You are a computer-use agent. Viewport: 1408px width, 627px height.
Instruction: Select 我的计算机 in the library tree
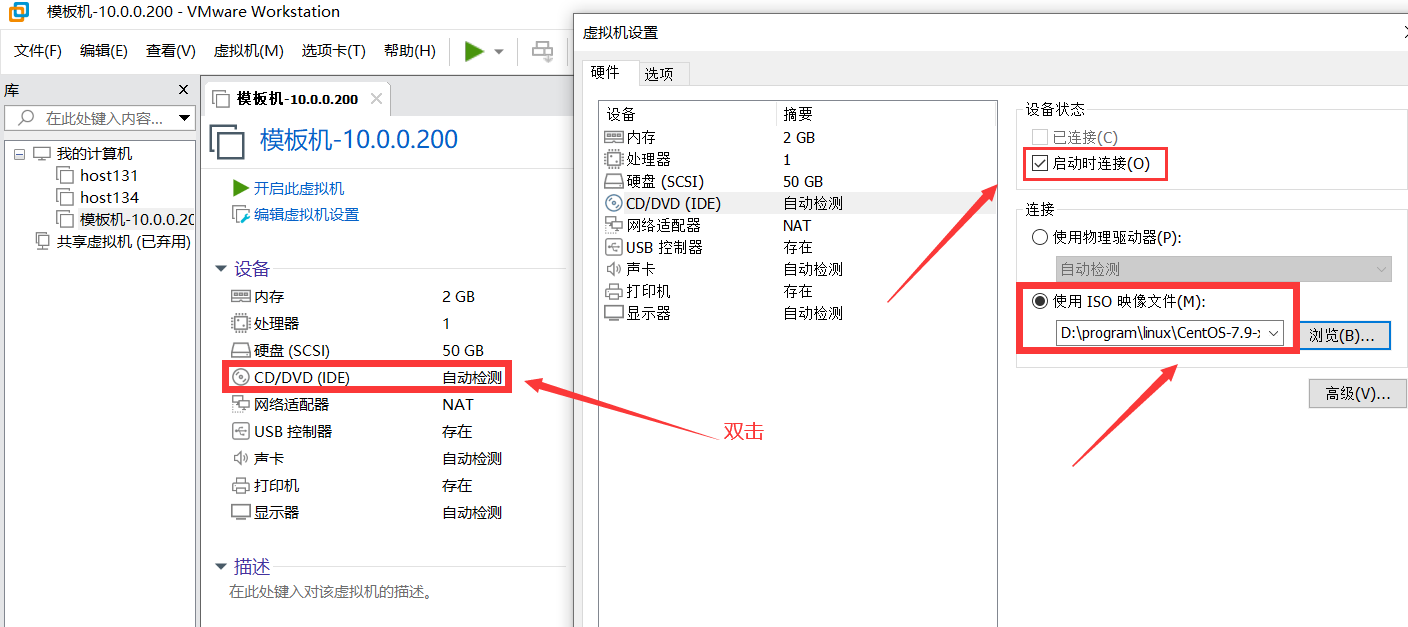click(x=94, y=154)
